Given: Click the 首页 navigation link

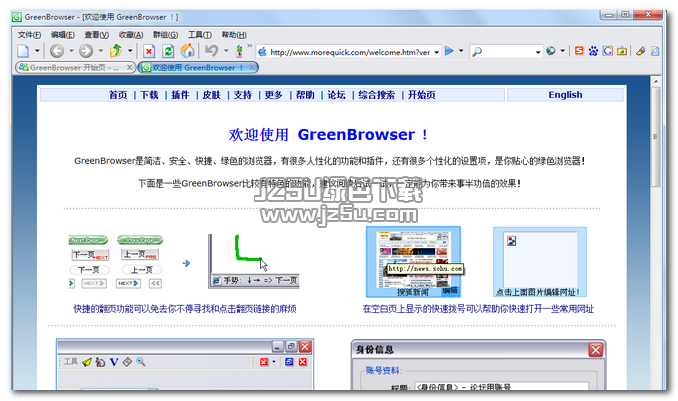Looking at the screenshot, I should point(118,95).
